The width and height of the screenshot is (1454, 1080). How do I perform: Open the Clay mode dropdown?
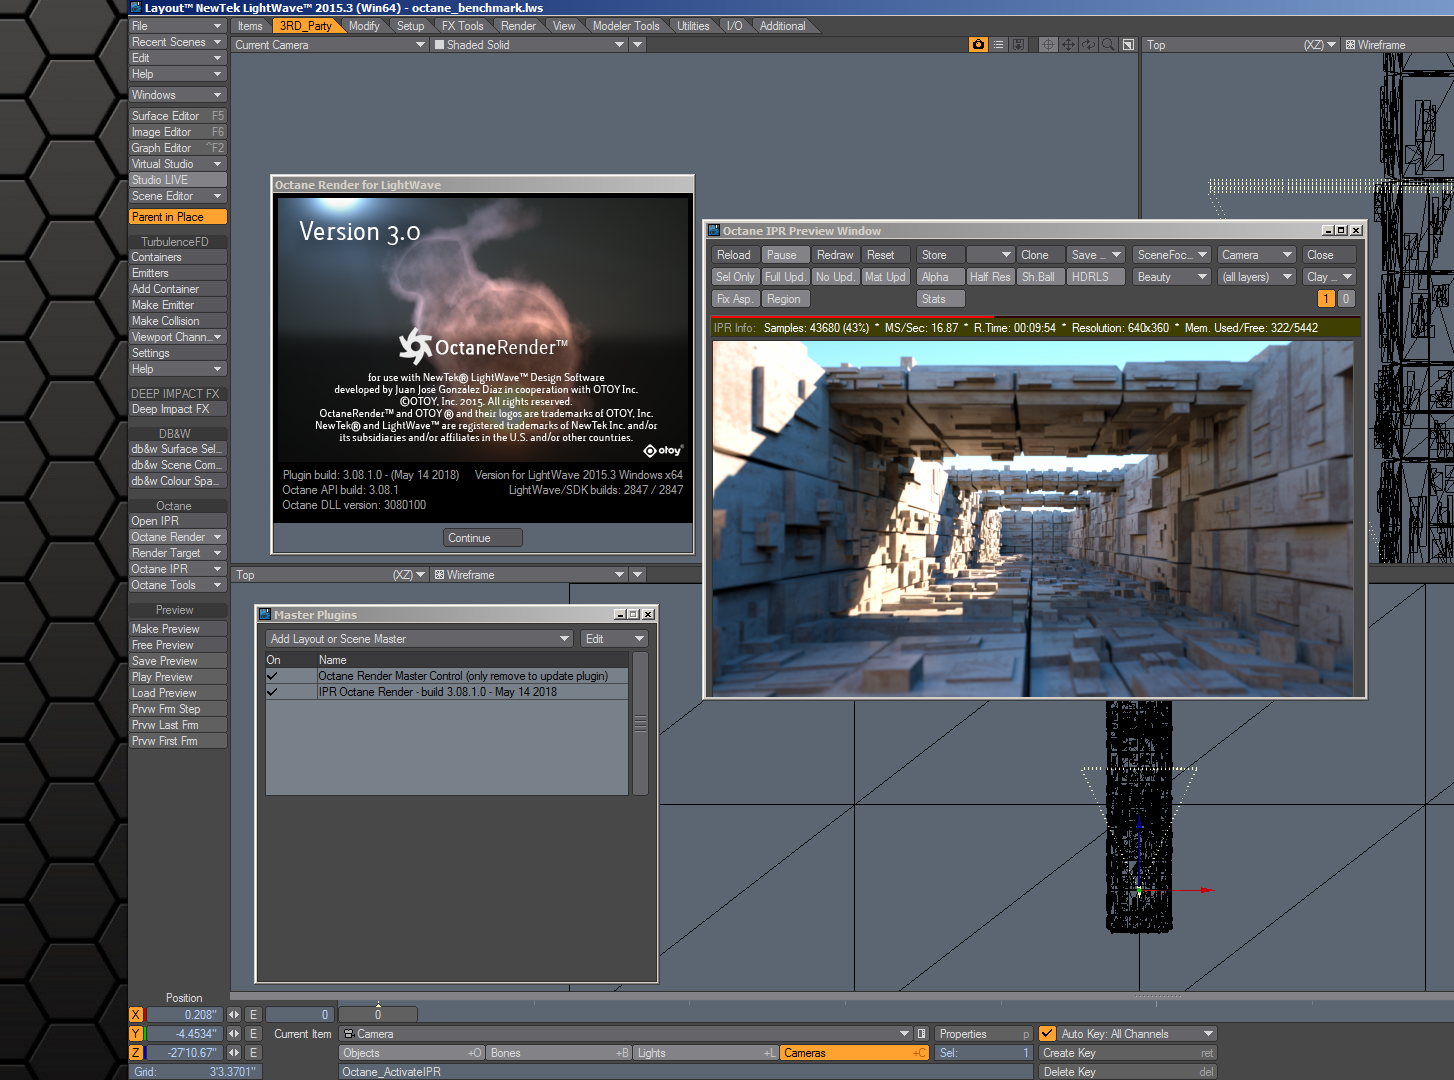point(1329,277)
